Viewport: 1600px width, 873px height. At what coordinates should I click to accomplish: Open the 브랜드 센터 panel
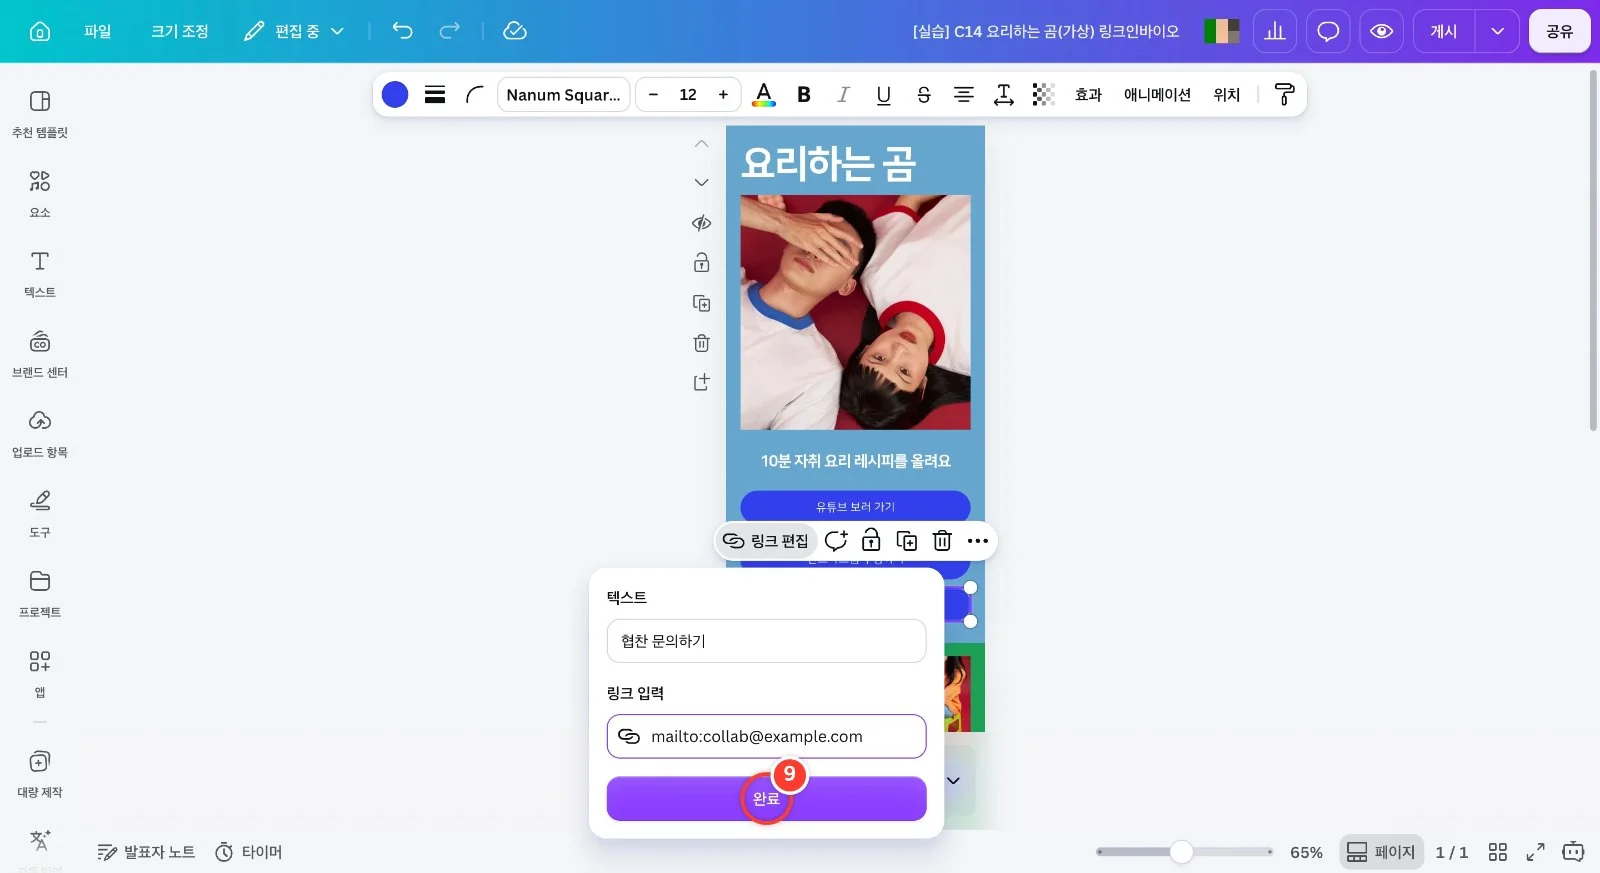pyautogui.click(x=40, y=353)
